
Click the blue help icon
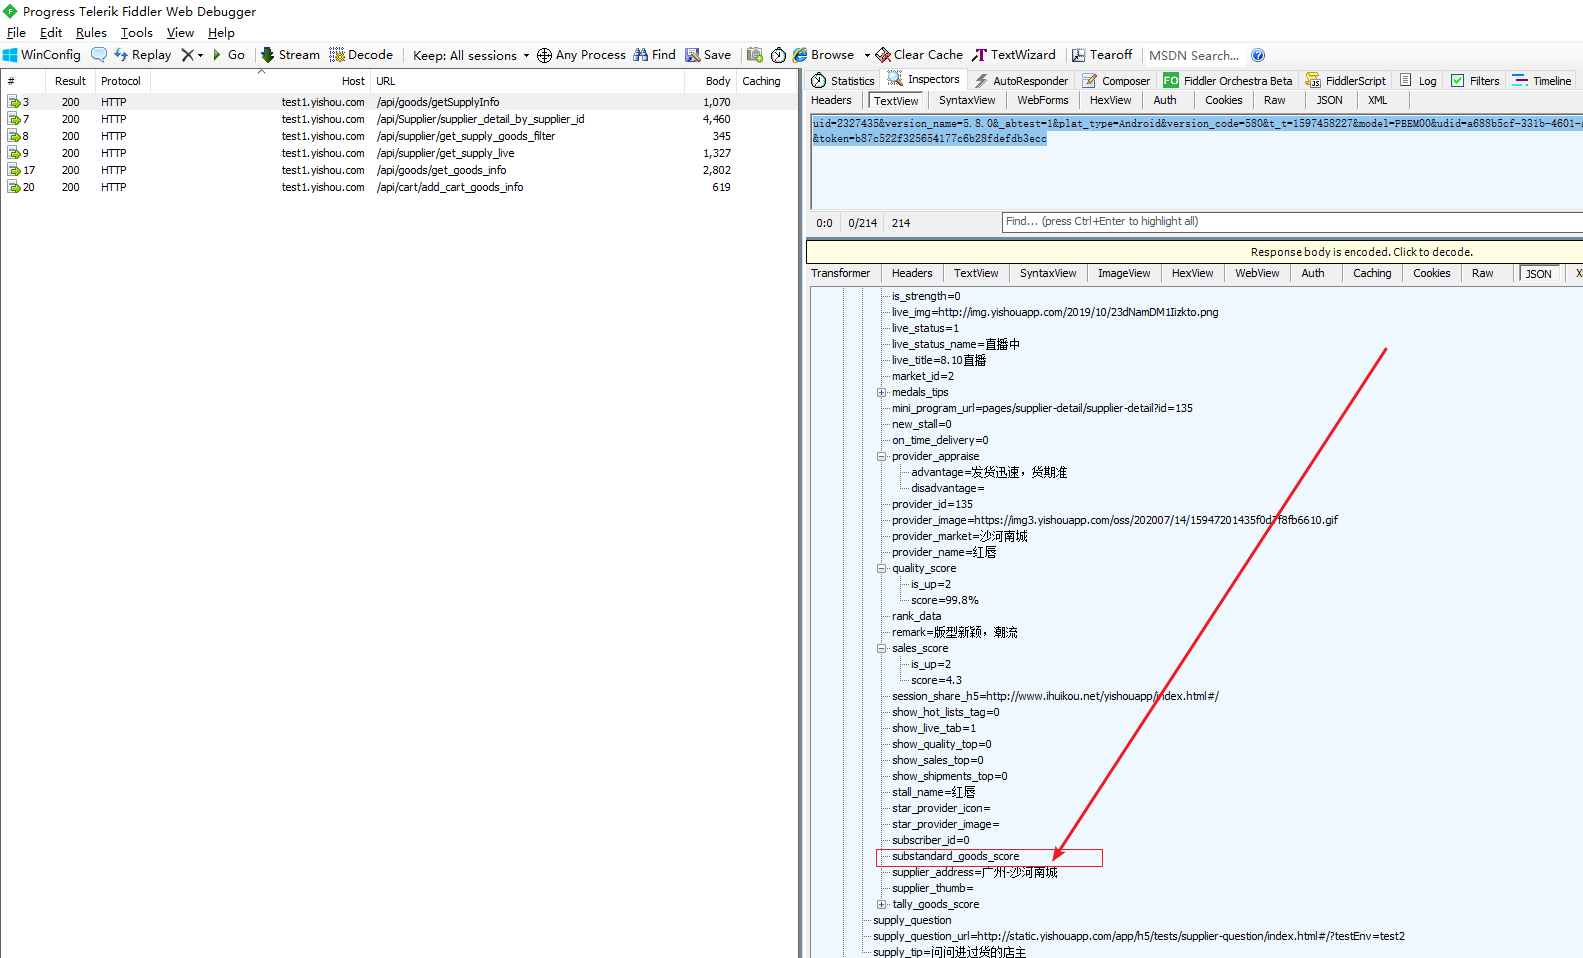1258,55
